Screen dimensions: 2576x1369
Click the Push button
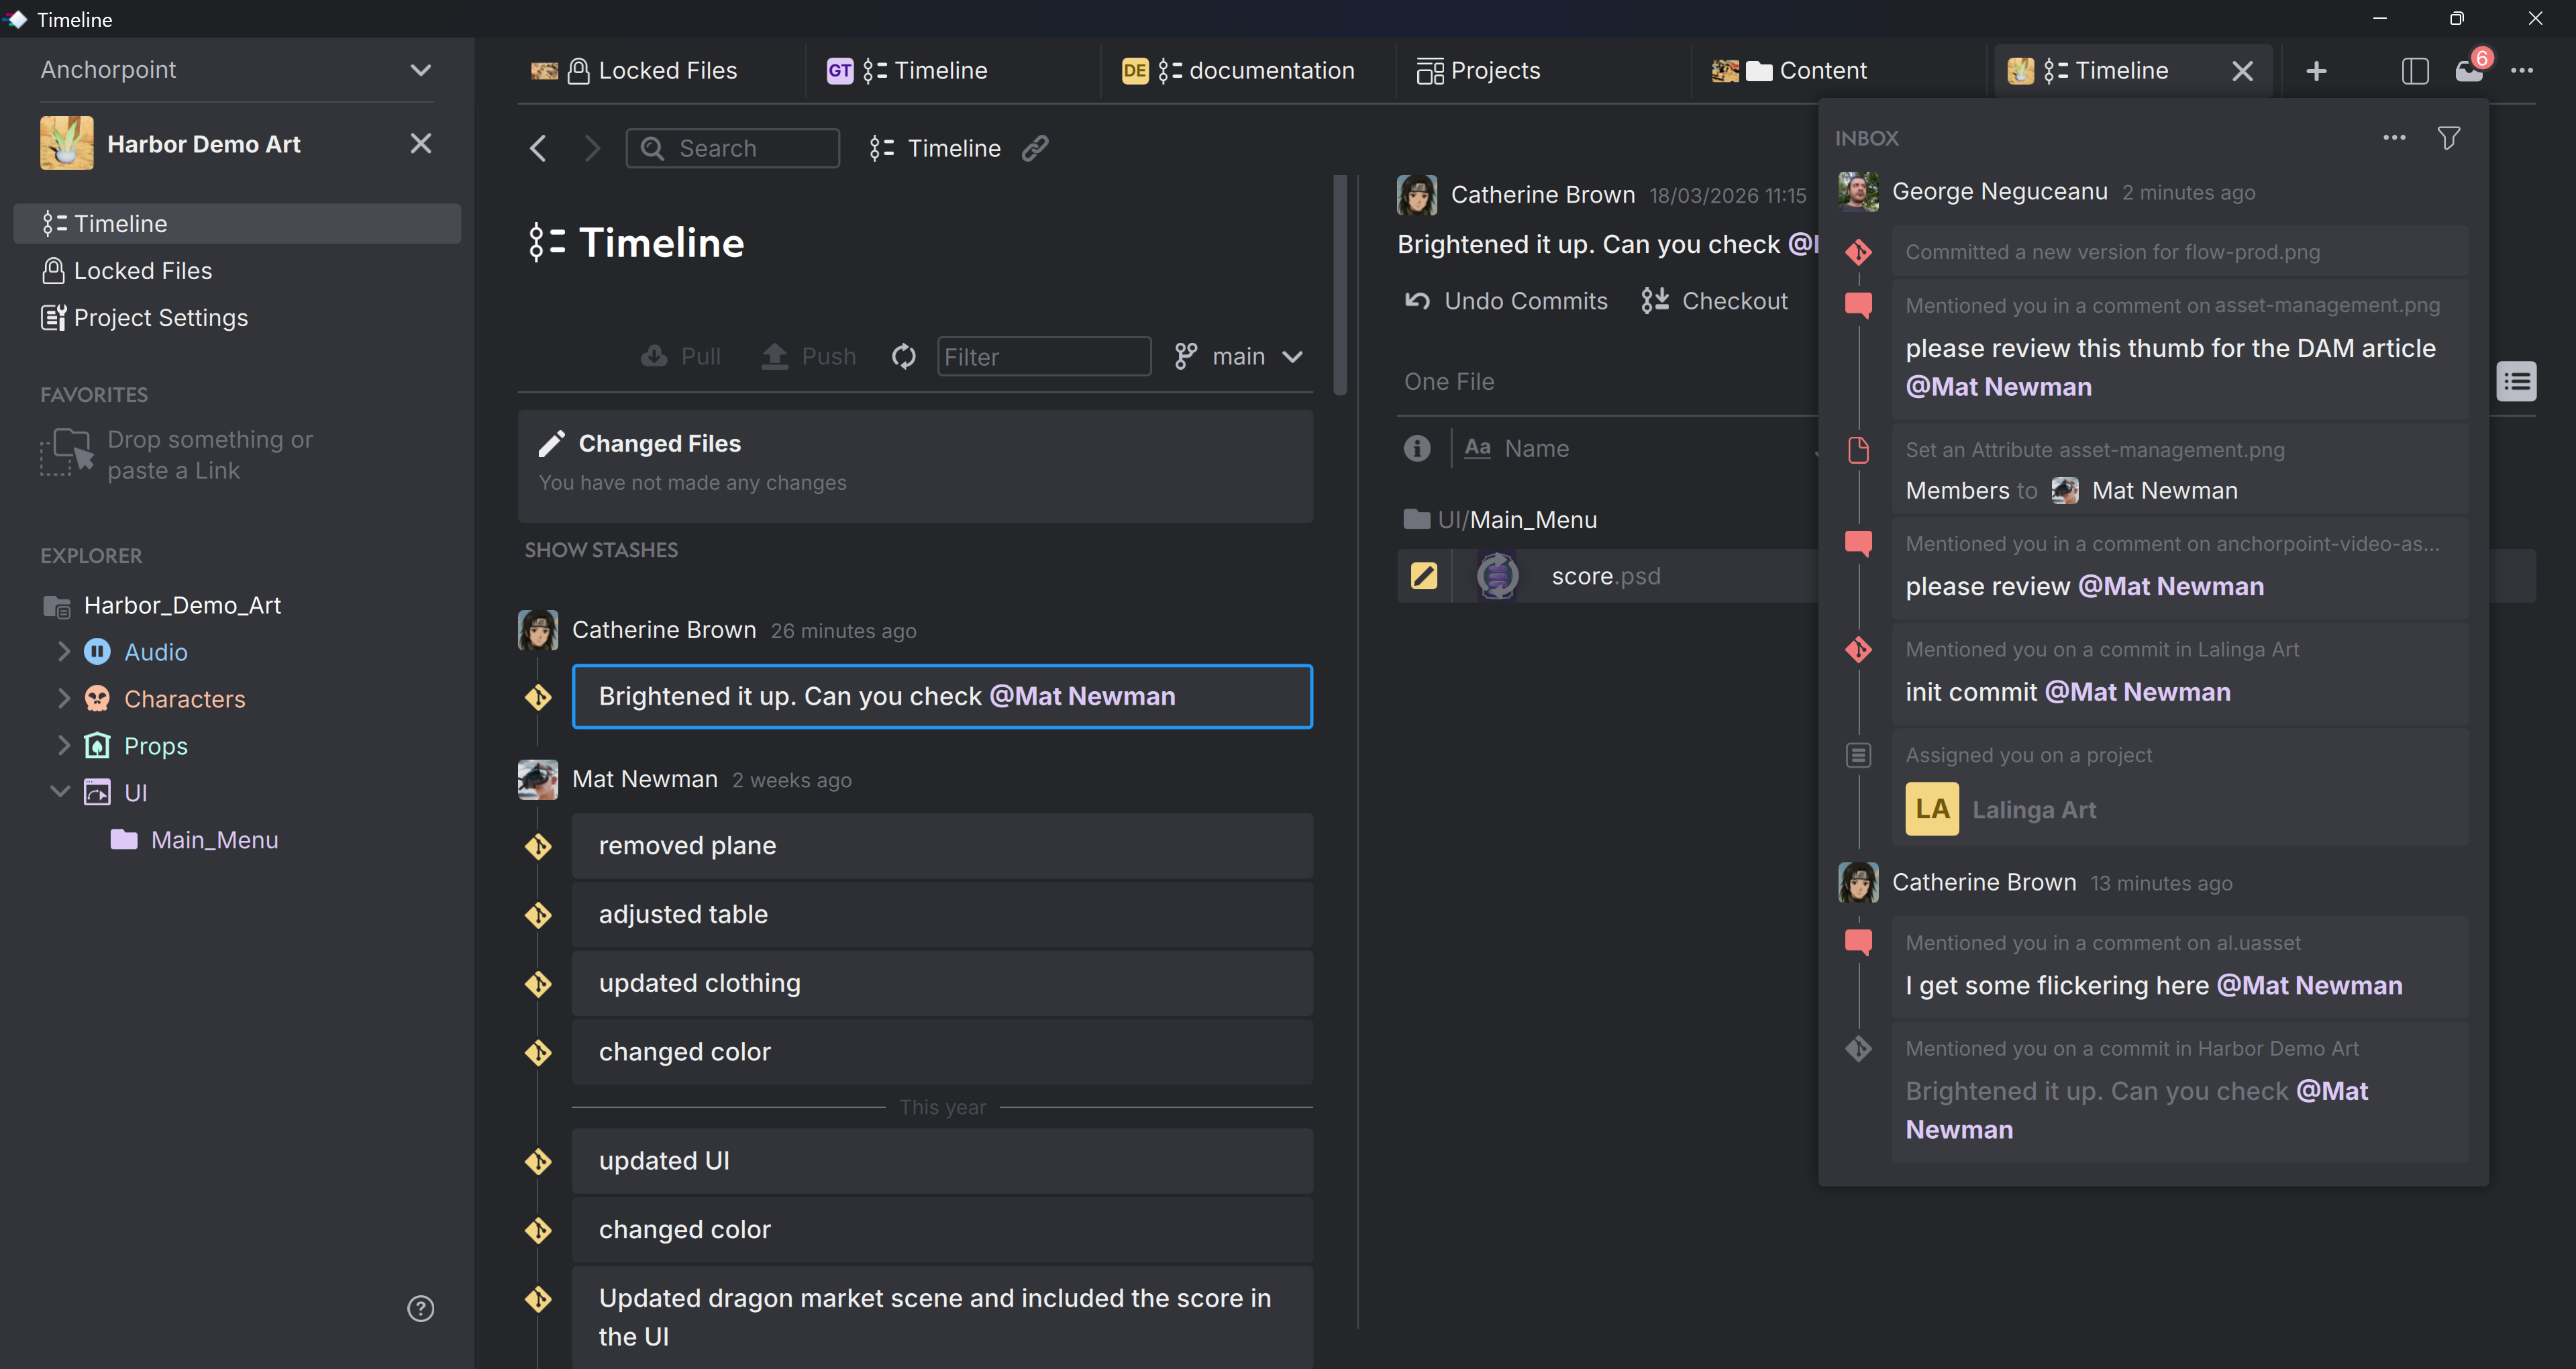click(x=808, y=356)
